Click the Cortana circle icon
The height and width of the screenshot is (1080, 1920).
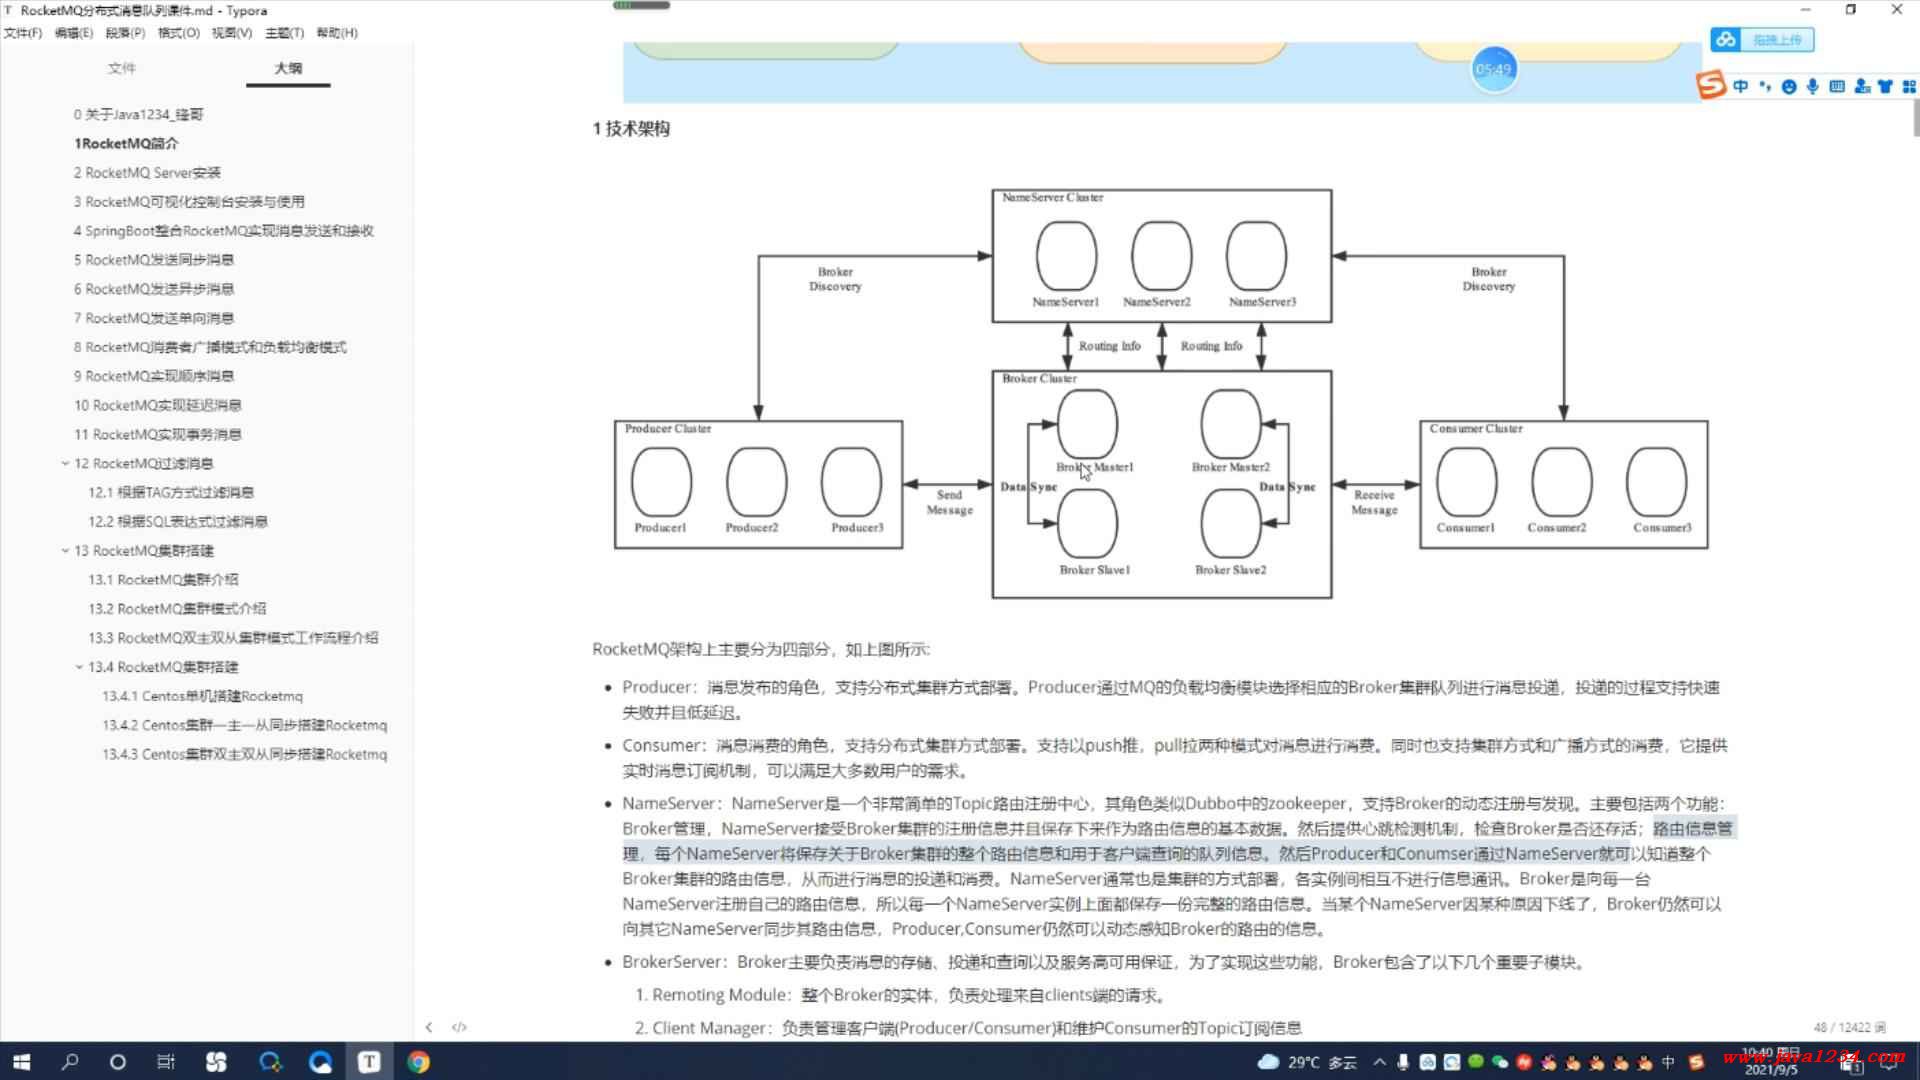[117, 1062]
